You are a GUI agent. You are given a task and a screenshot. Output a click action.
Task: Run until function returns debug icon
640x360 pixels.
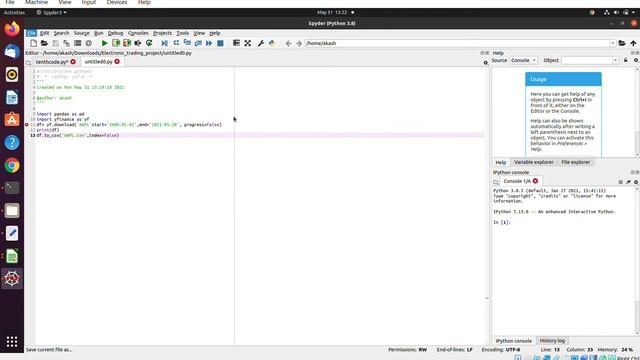click(198, 43)
